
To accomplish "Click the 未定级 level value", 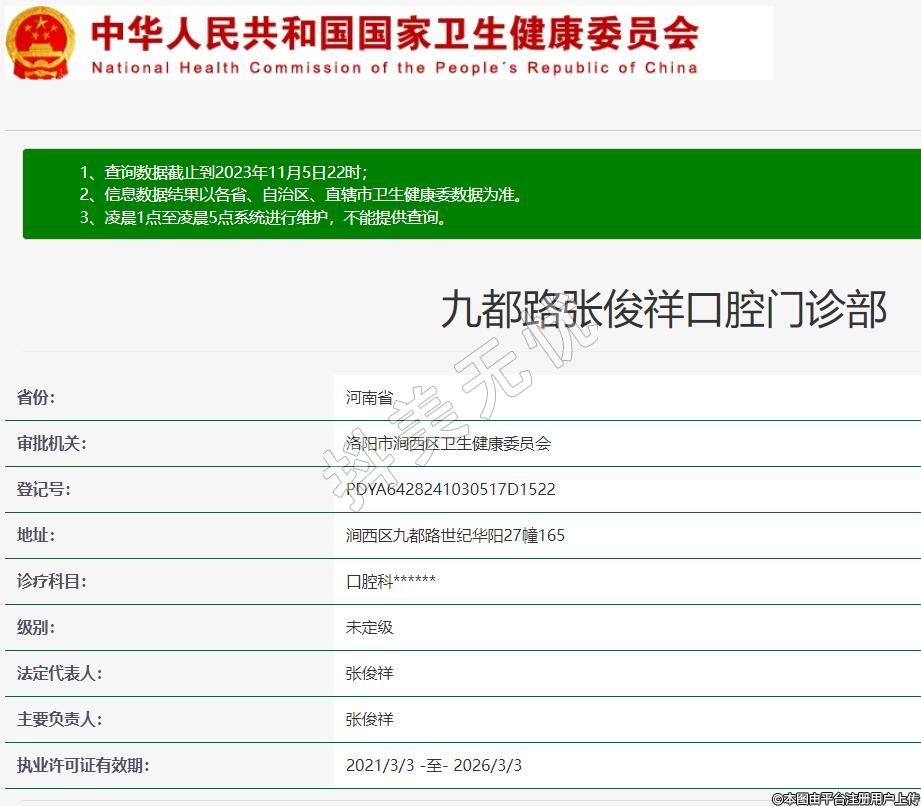I will click(369, 627).
